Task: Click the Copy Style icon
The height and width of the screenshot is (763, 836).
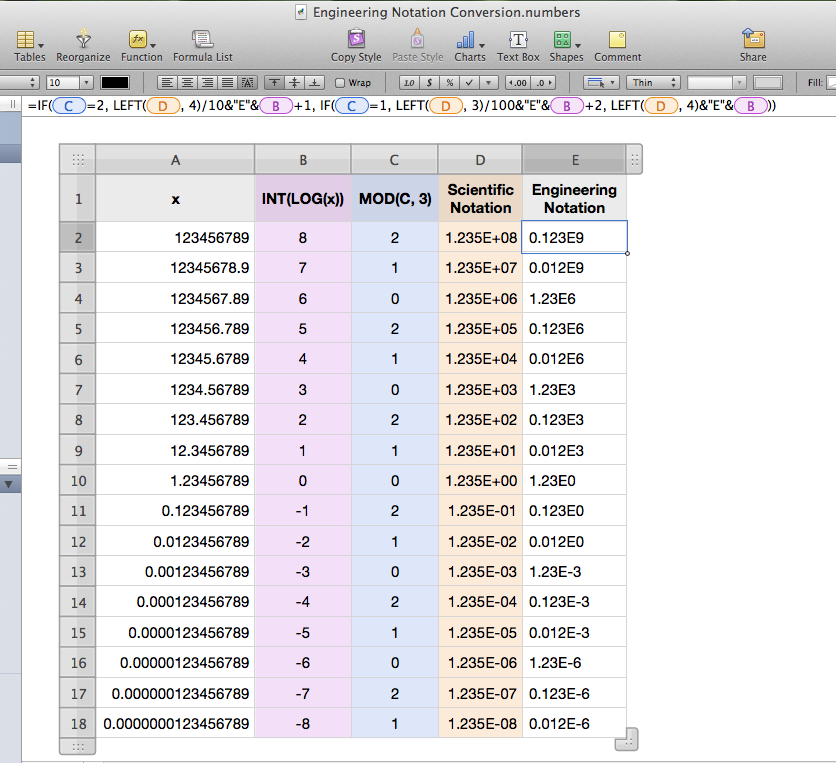Action: click(x=356, y=40)
